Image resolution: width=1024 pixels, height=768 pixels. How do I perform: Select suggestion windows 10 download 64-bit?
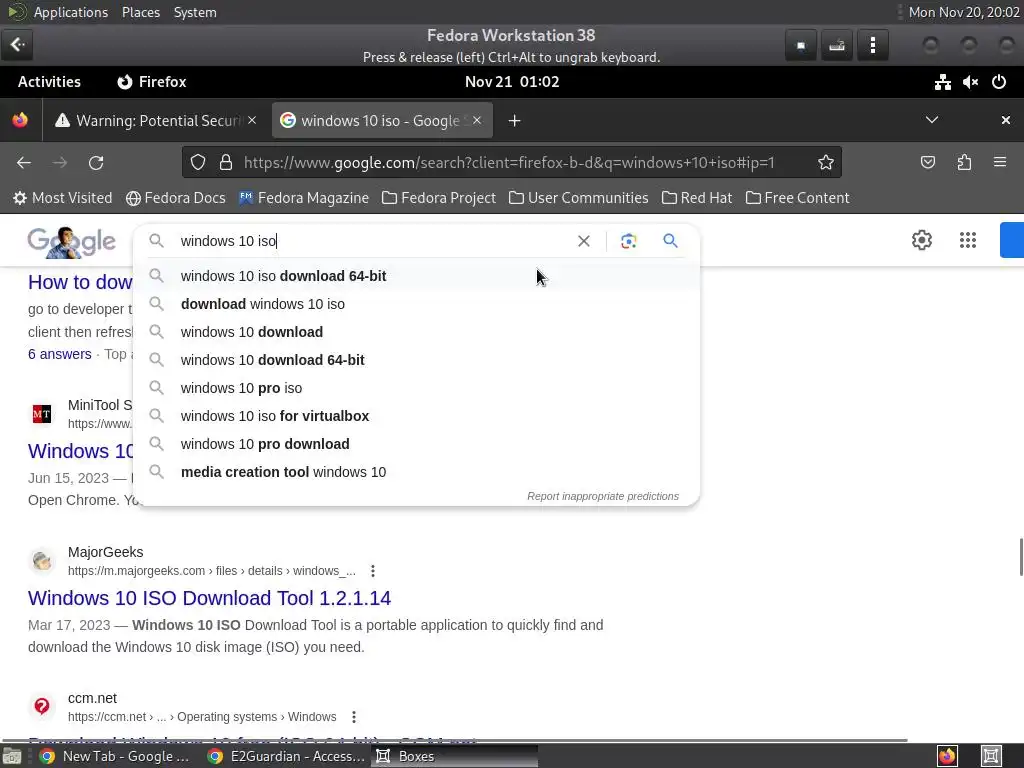pyautogui.click(x=417, y=360)
